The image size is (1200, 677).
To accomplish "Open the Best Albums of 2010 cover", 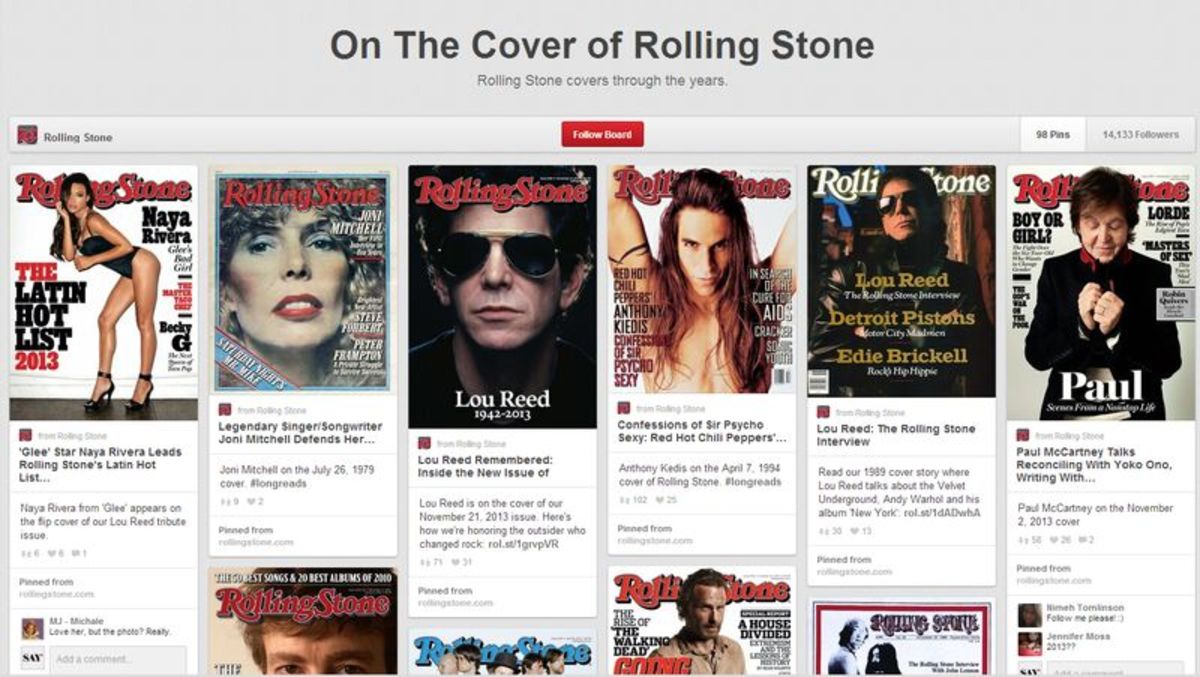I will pyautogui.click(x=303, y=622).
